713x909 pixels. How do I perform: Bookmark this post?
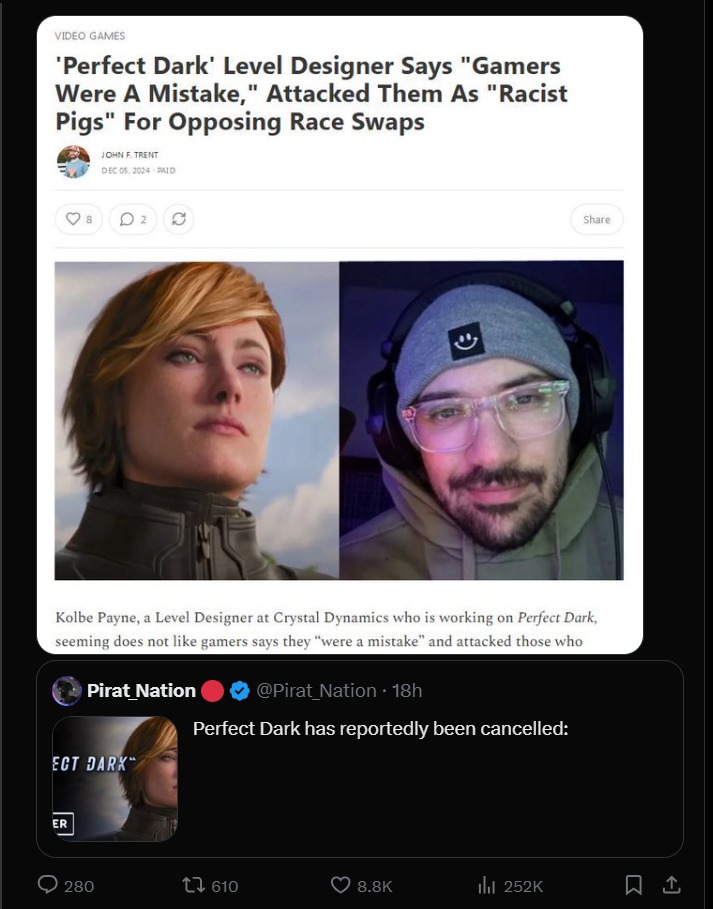coord(633,885)
